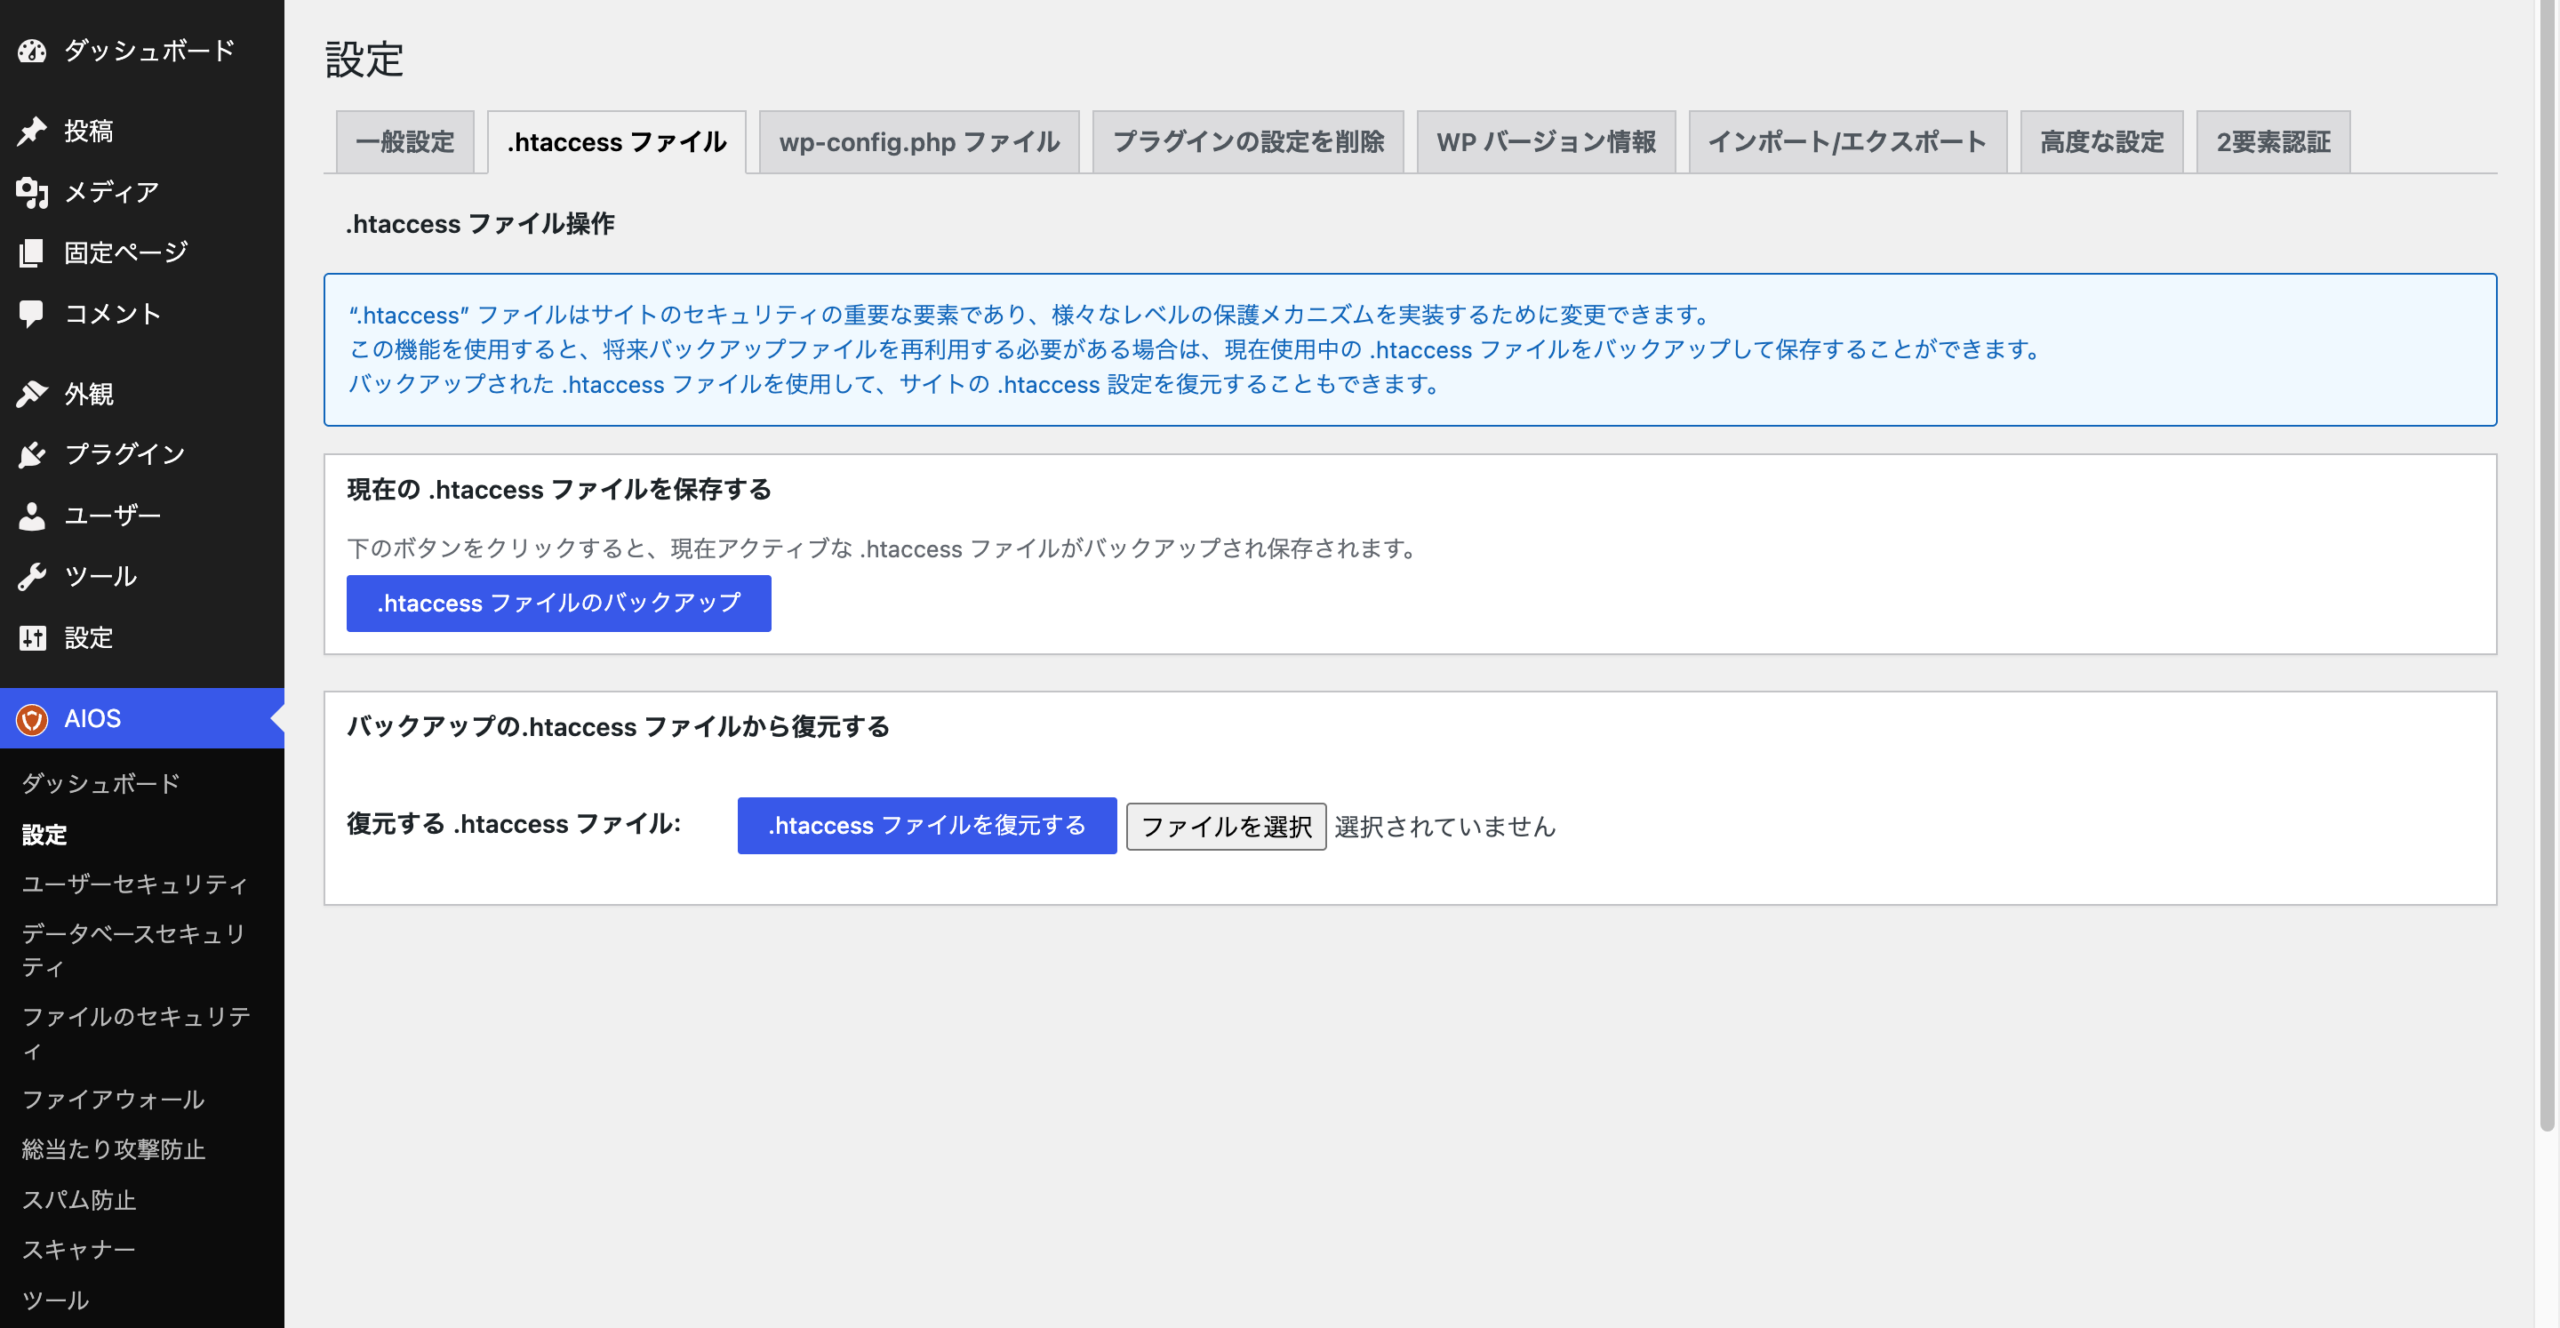
Task: Open the 2要素認証 tab
Action: click(x=2273, y=142)
